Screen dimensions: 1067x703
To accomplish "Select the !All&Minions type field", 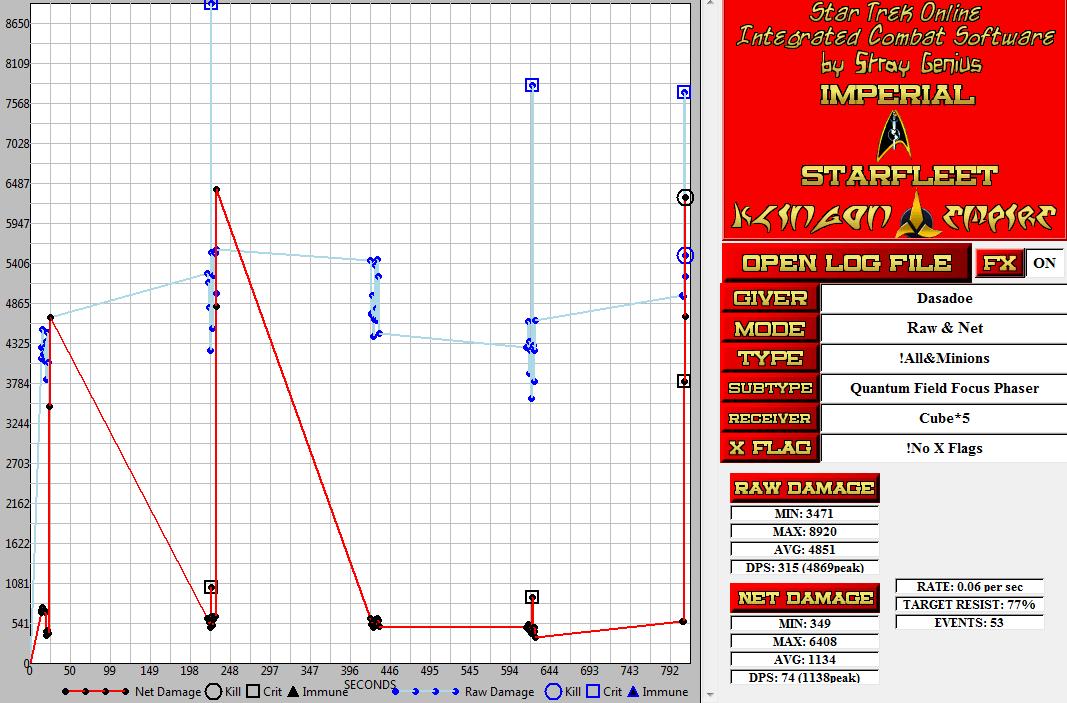I will click(x=945, y=358).
